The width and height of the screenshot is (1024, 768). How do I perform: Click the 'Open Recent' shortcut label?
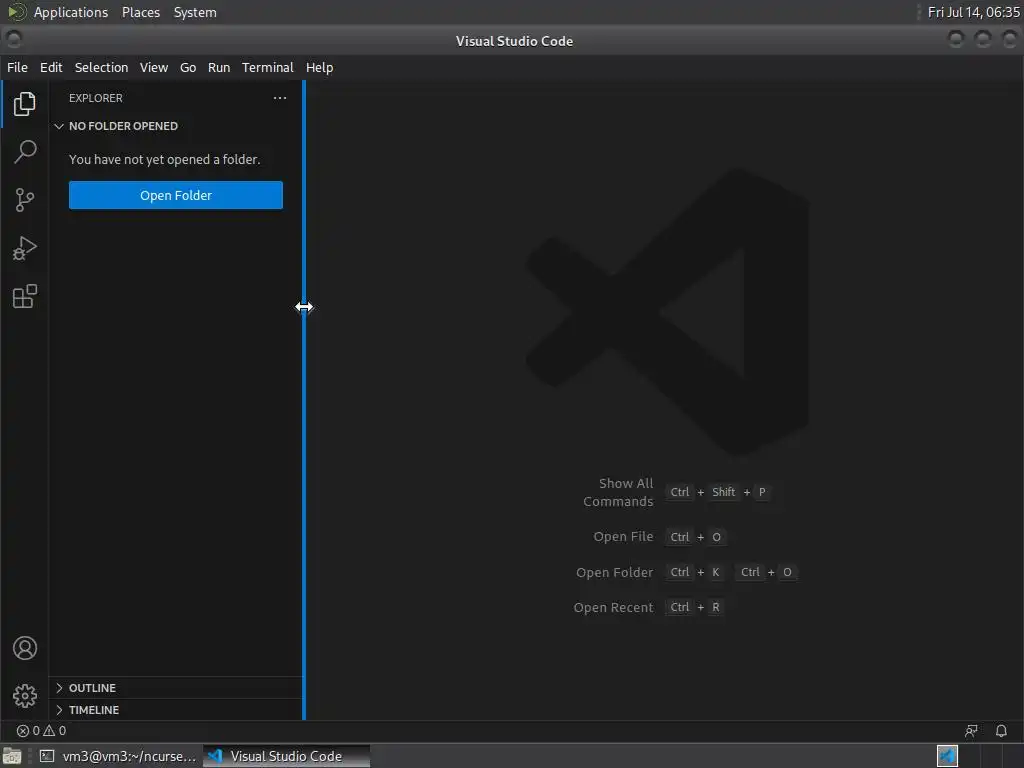click(x=613, y=607)
